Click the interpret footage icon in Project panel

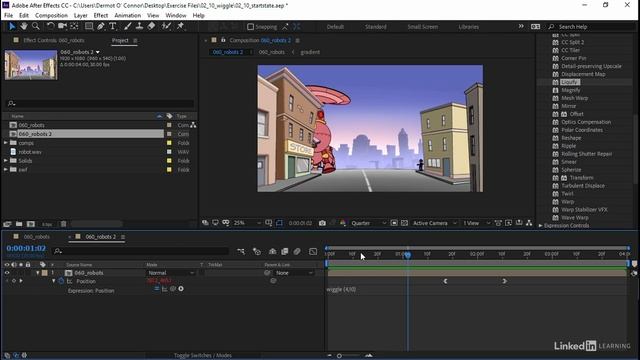click(x=7, y=224)
